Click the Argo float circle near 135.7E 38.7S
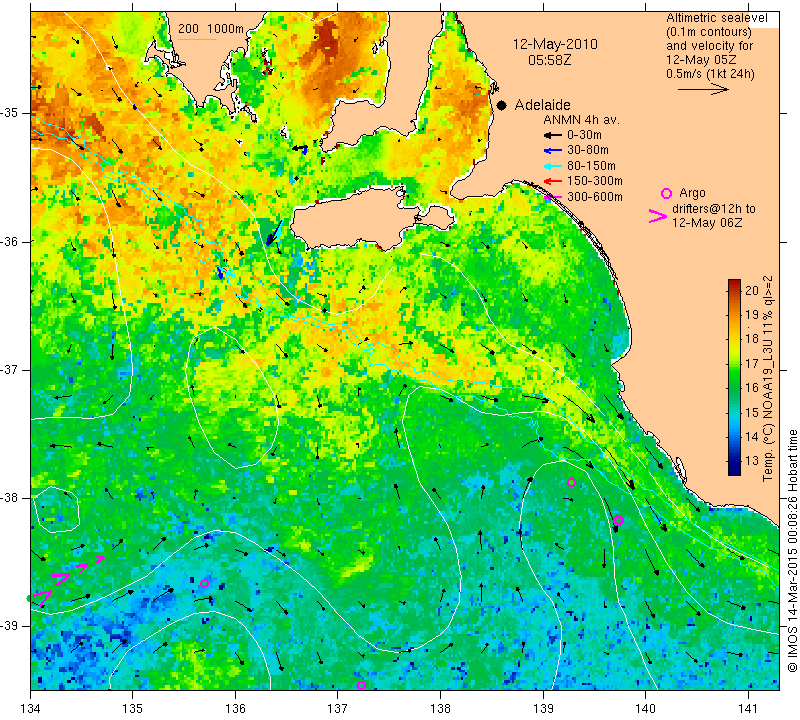 (x=204, y=583)
